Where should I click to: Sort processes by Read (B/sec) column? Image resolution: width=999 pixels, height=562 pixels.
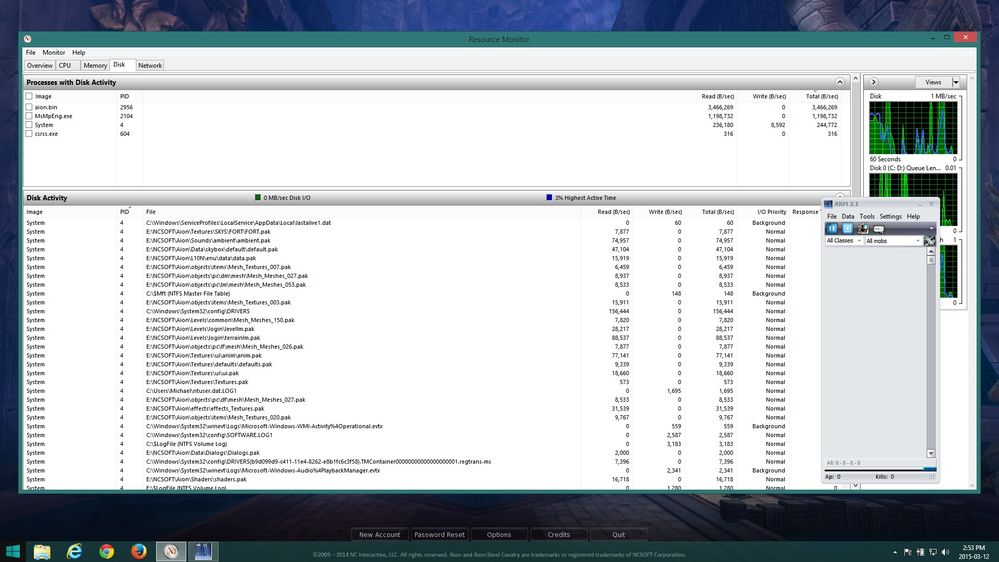[717, 96]
